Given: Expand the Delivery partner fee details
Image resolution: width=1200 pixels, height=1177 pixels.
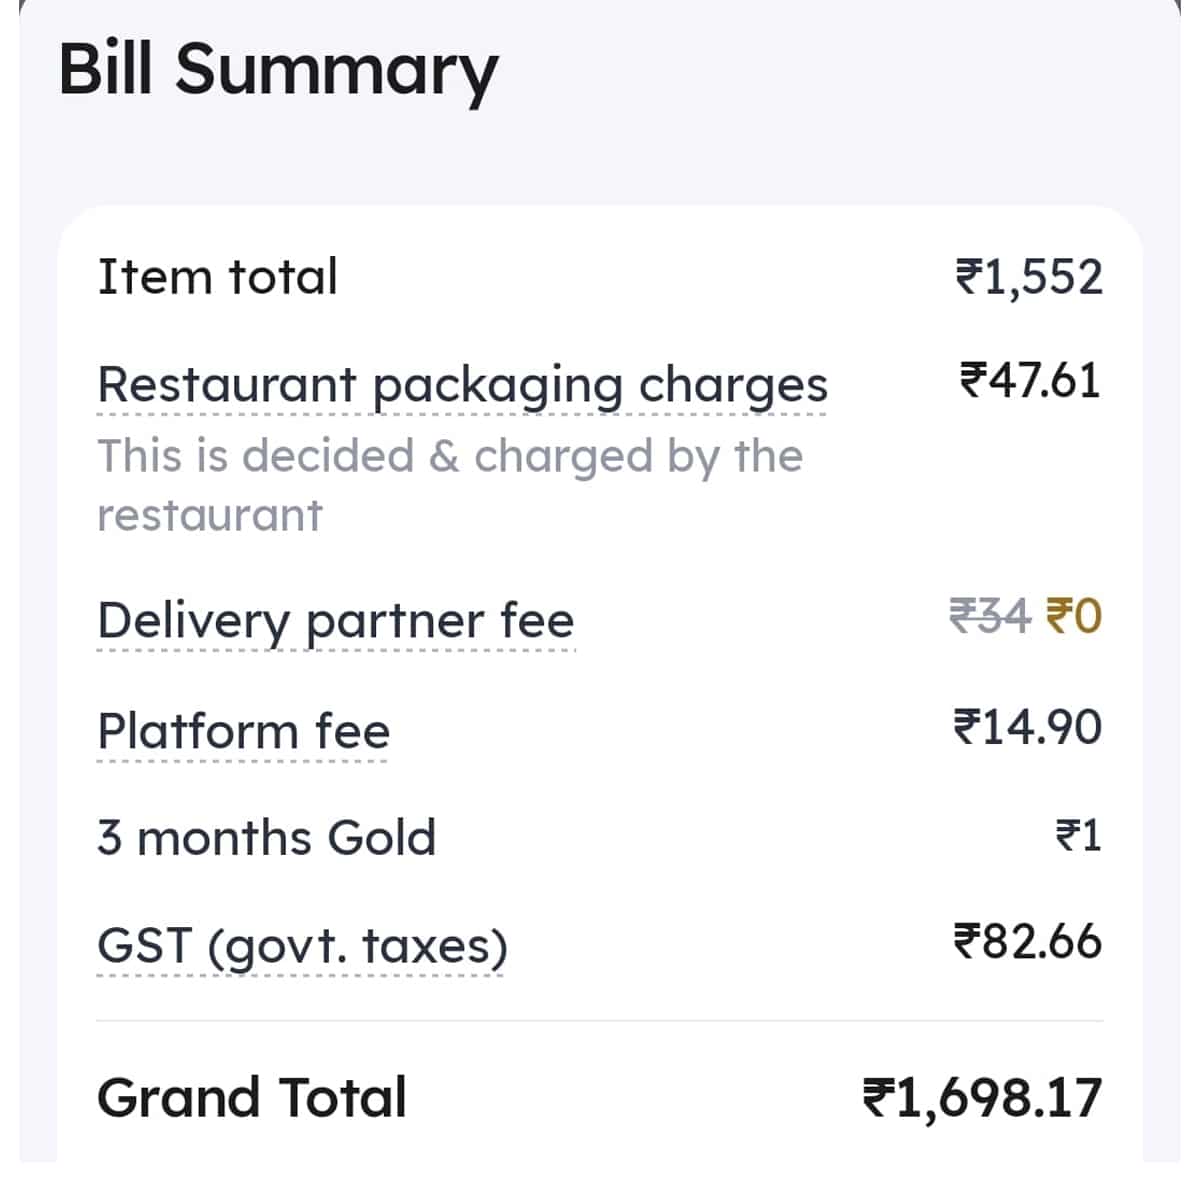Looking at the screenshot, I should 335,620.
